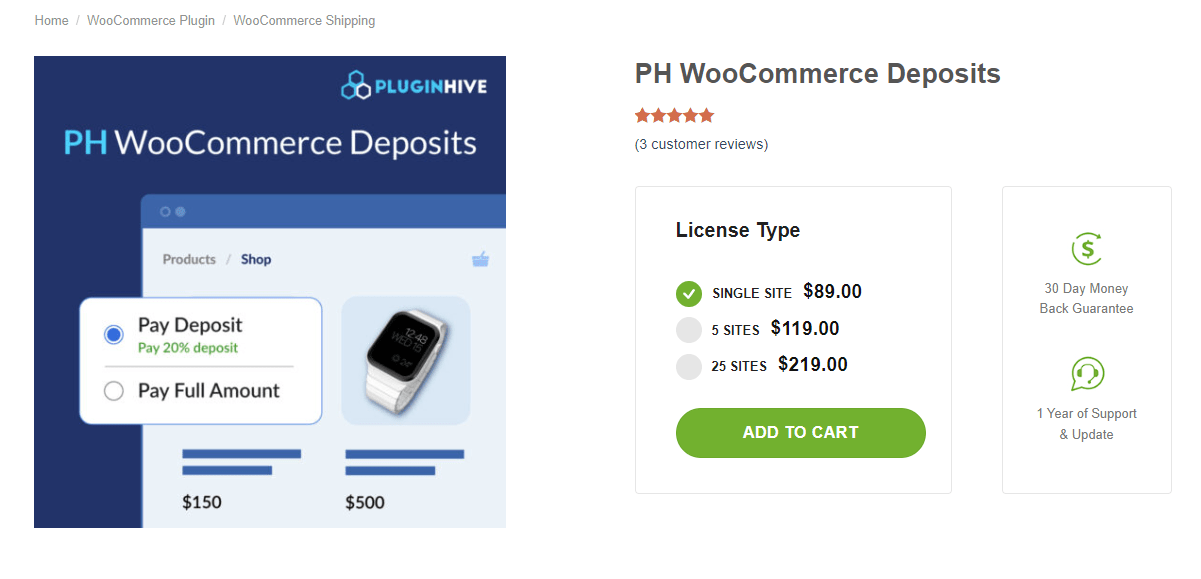
Task: Click the PluginHive hexagon logo
Action: point(355,84)
